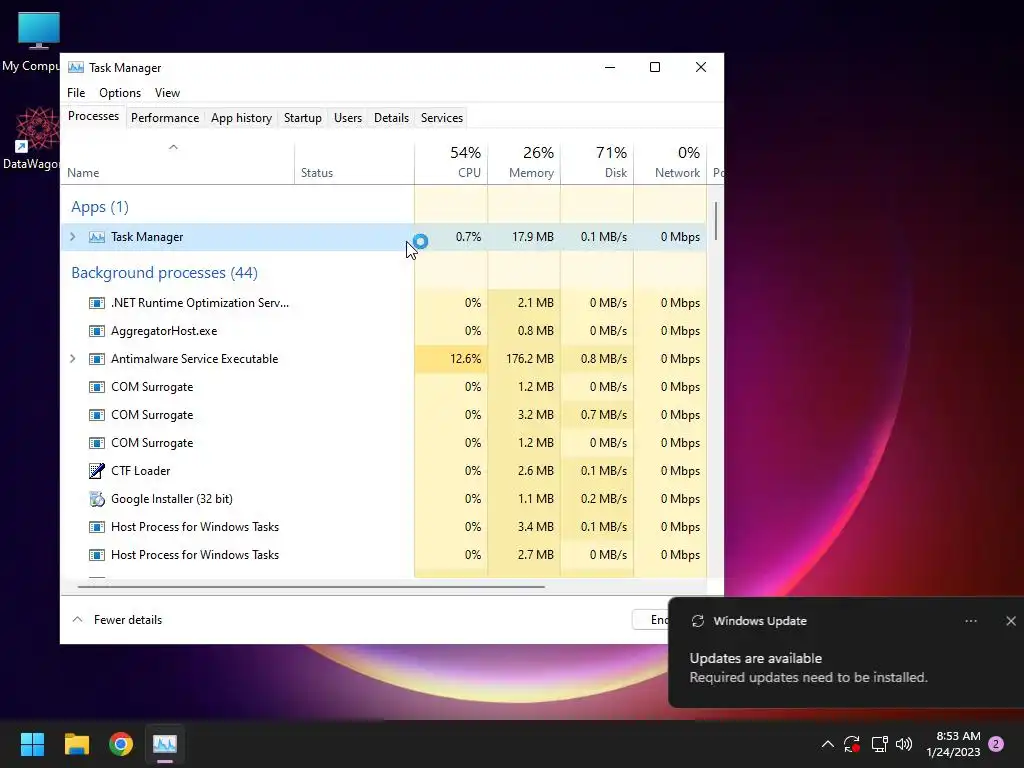Open the notification count badge
This screenshot has height=768, width=1024.
coord(996,744)
